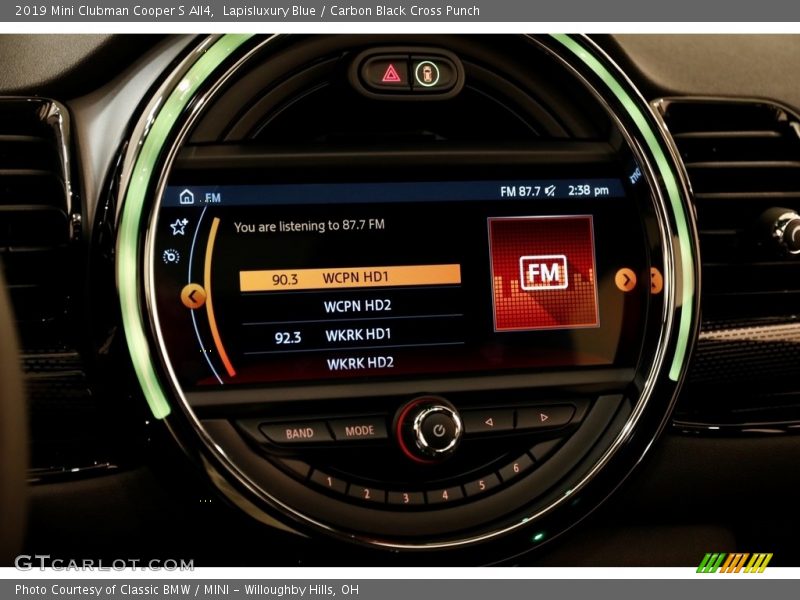The image size is (800, 600).
Task: Tap the red FM artwork tile
Action: pos(543,272)
